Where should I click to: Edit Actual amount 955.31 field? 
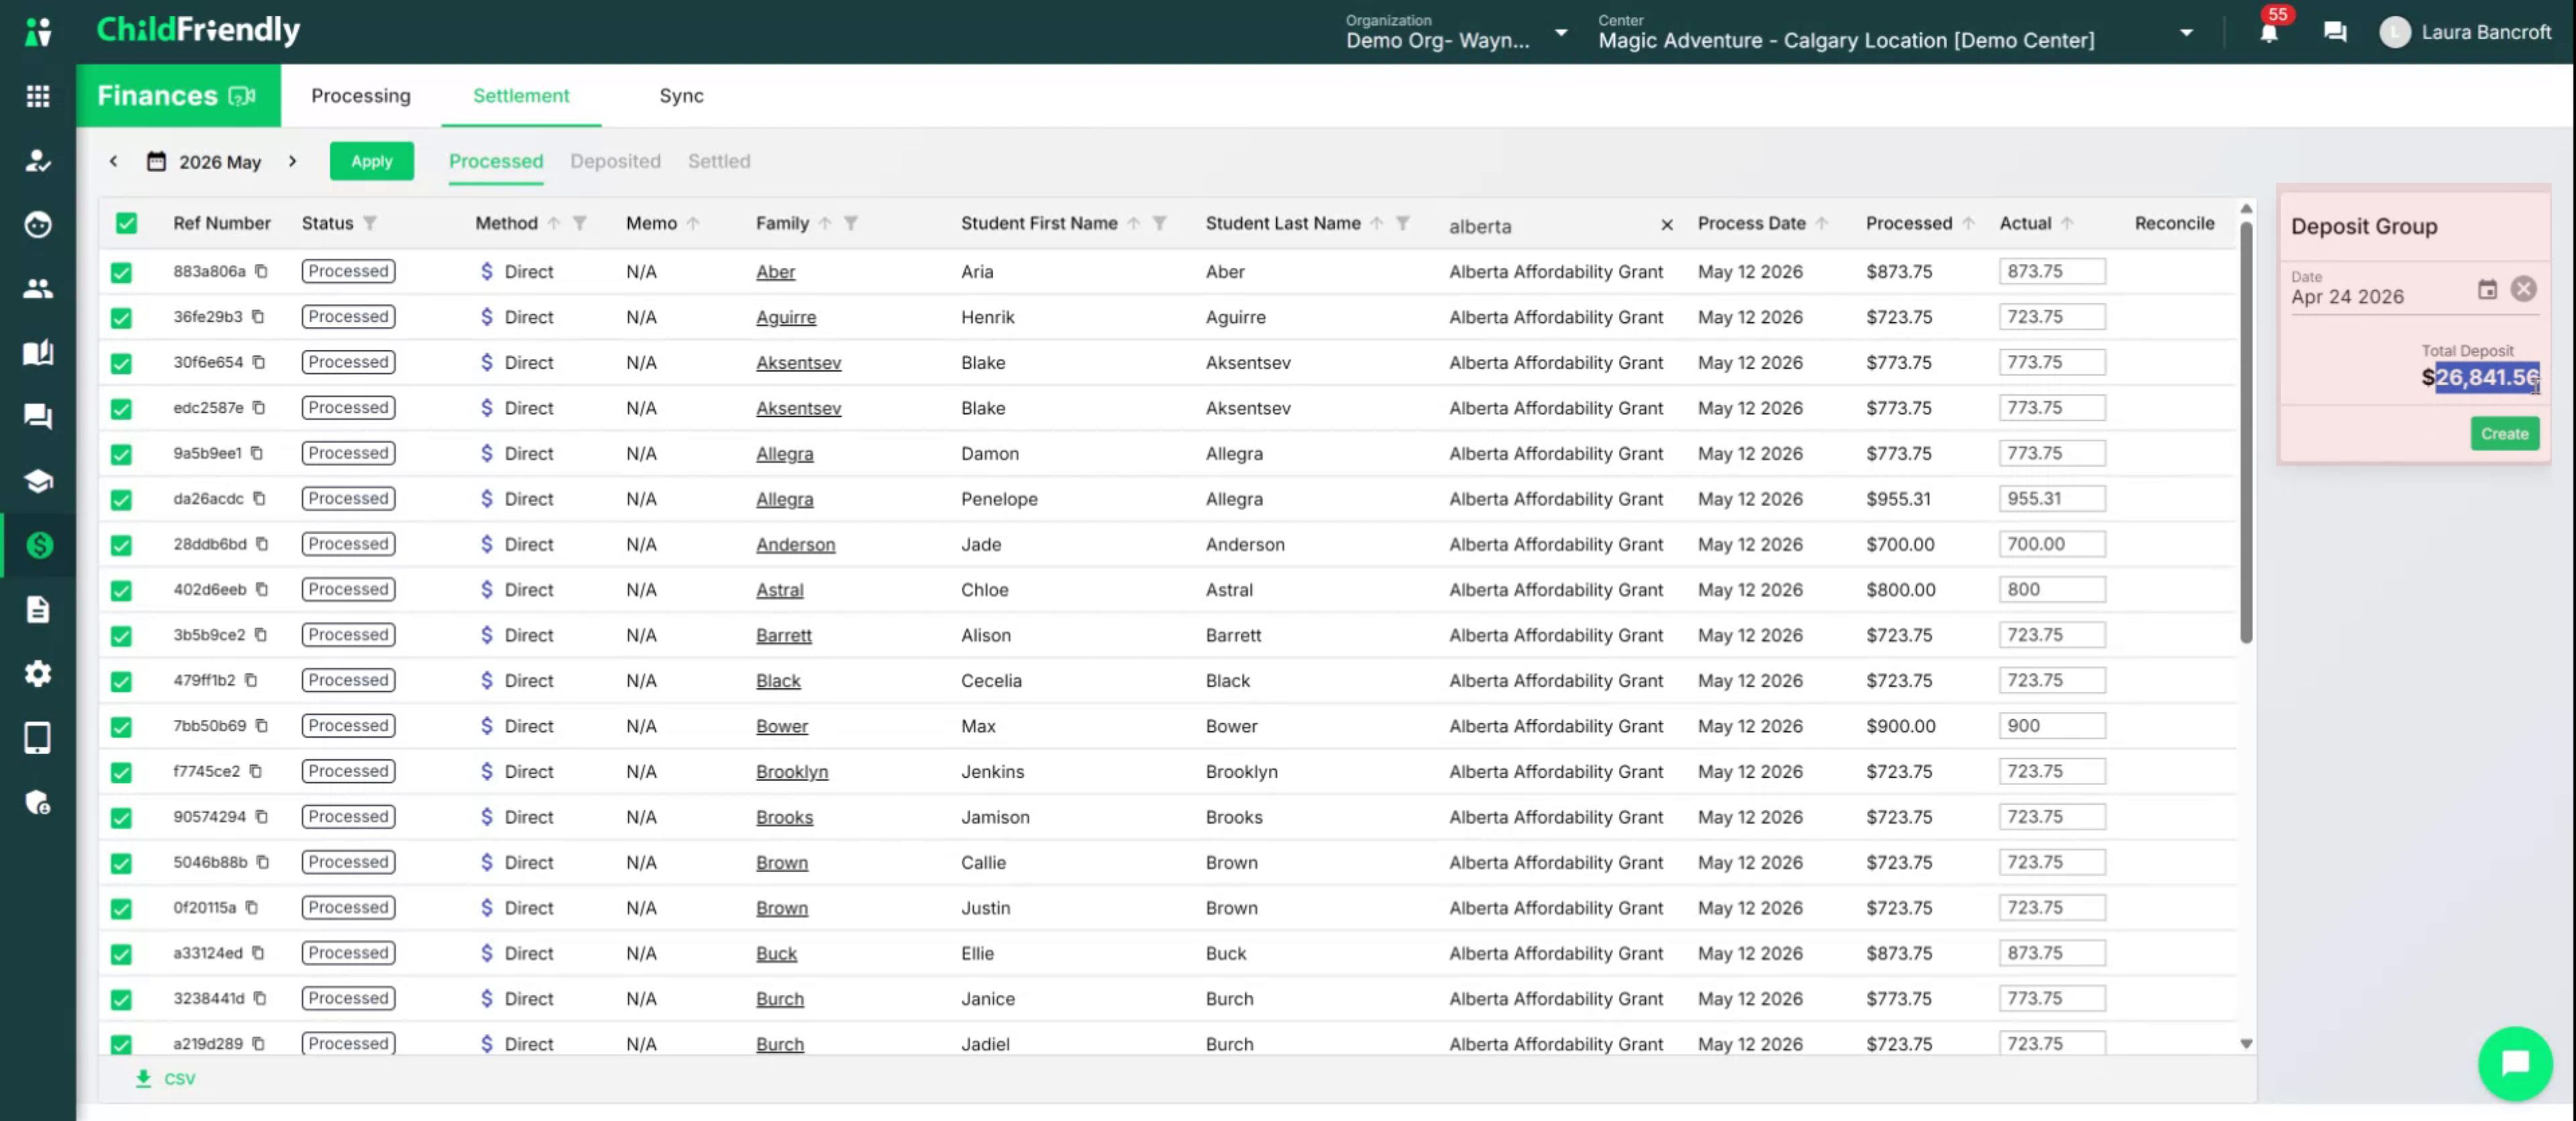(2052, 498)
